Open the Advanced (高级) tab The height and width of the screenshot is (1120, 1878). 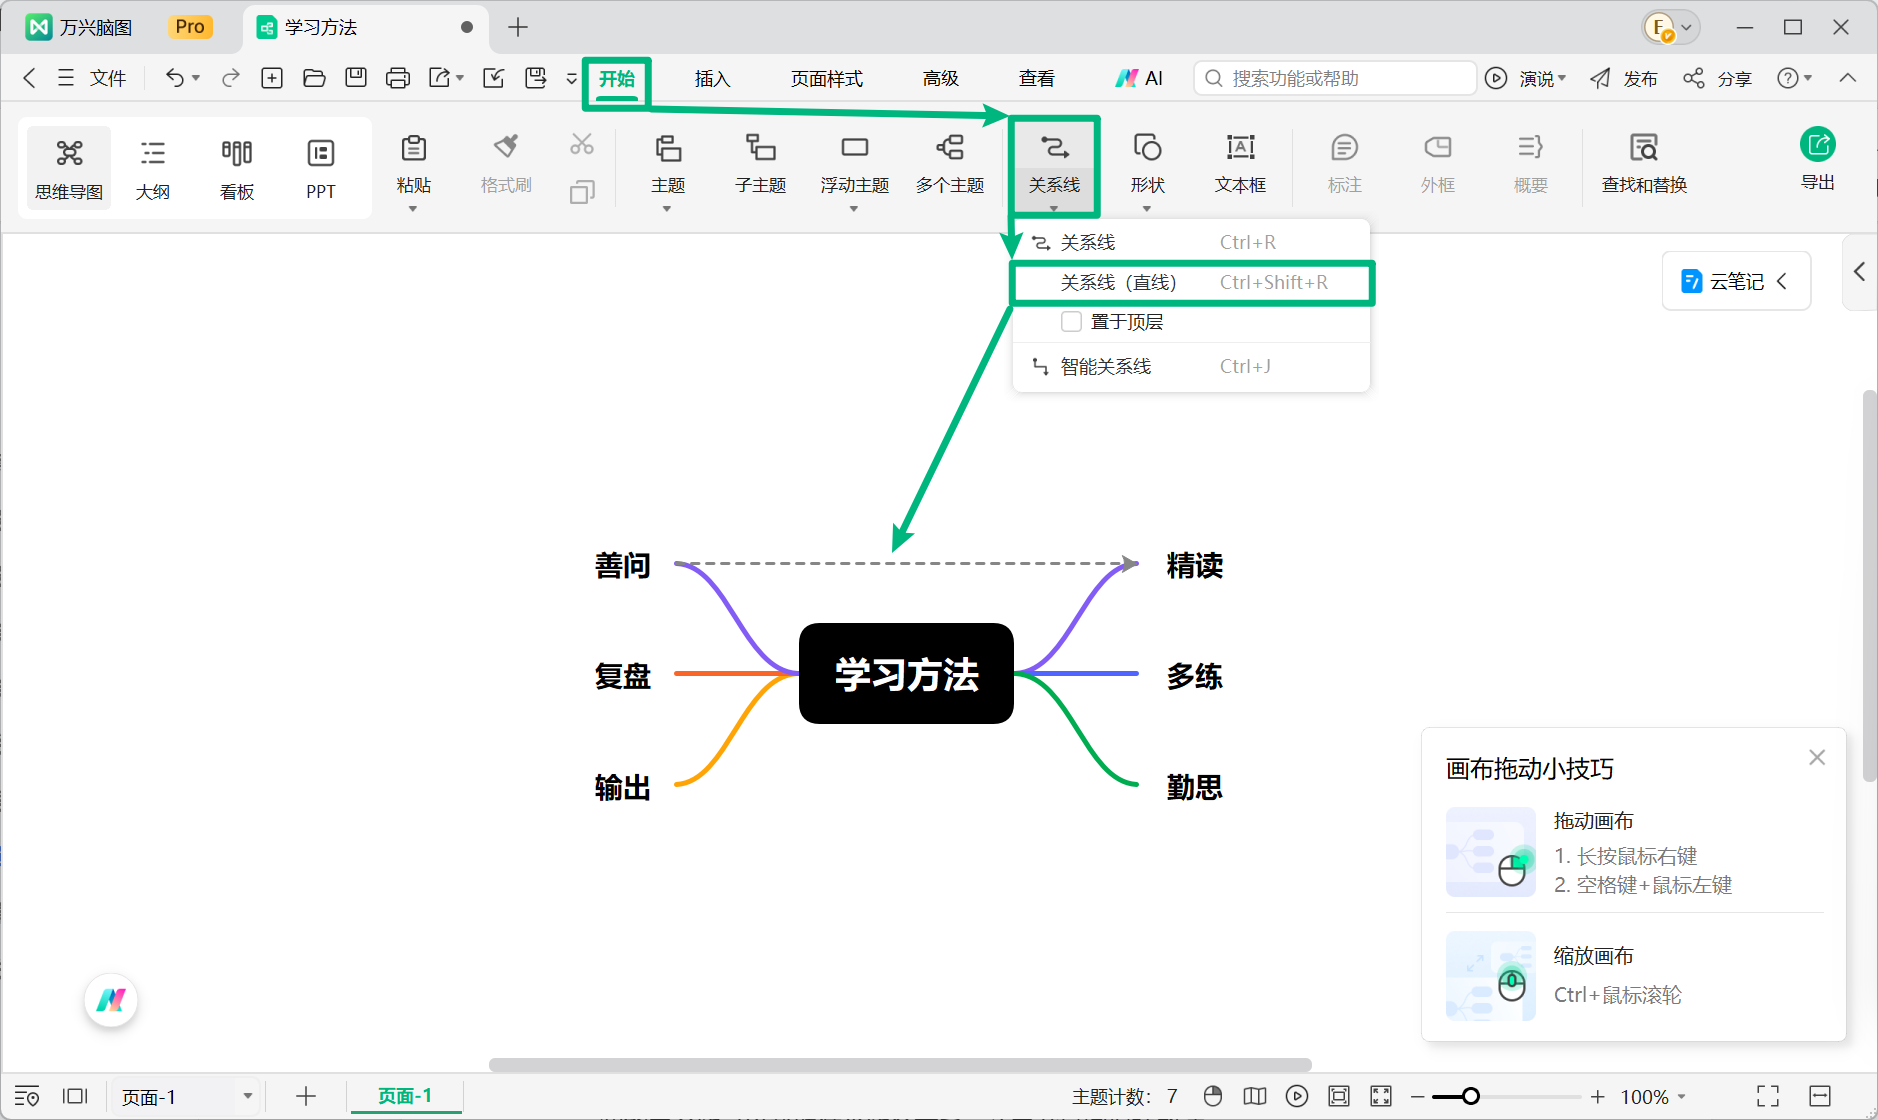click(x=940, y=78)
